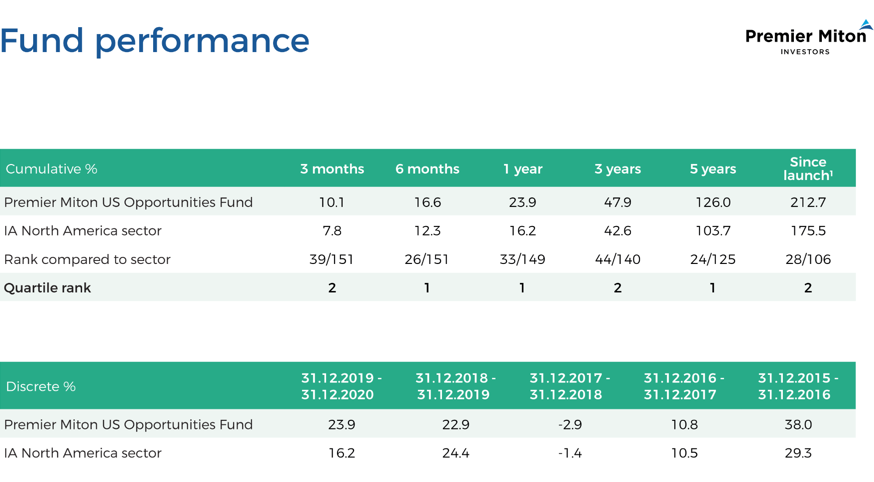
Task: Select sector 3 months value 7.8
Action: click(332, 231)
